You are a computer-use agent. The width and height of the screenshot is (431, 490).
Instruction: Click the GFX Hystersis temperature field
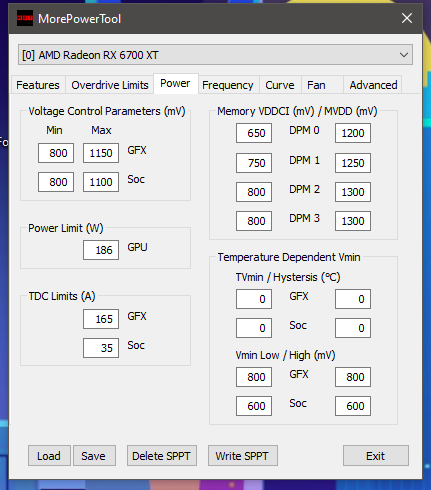coord(353,299)
